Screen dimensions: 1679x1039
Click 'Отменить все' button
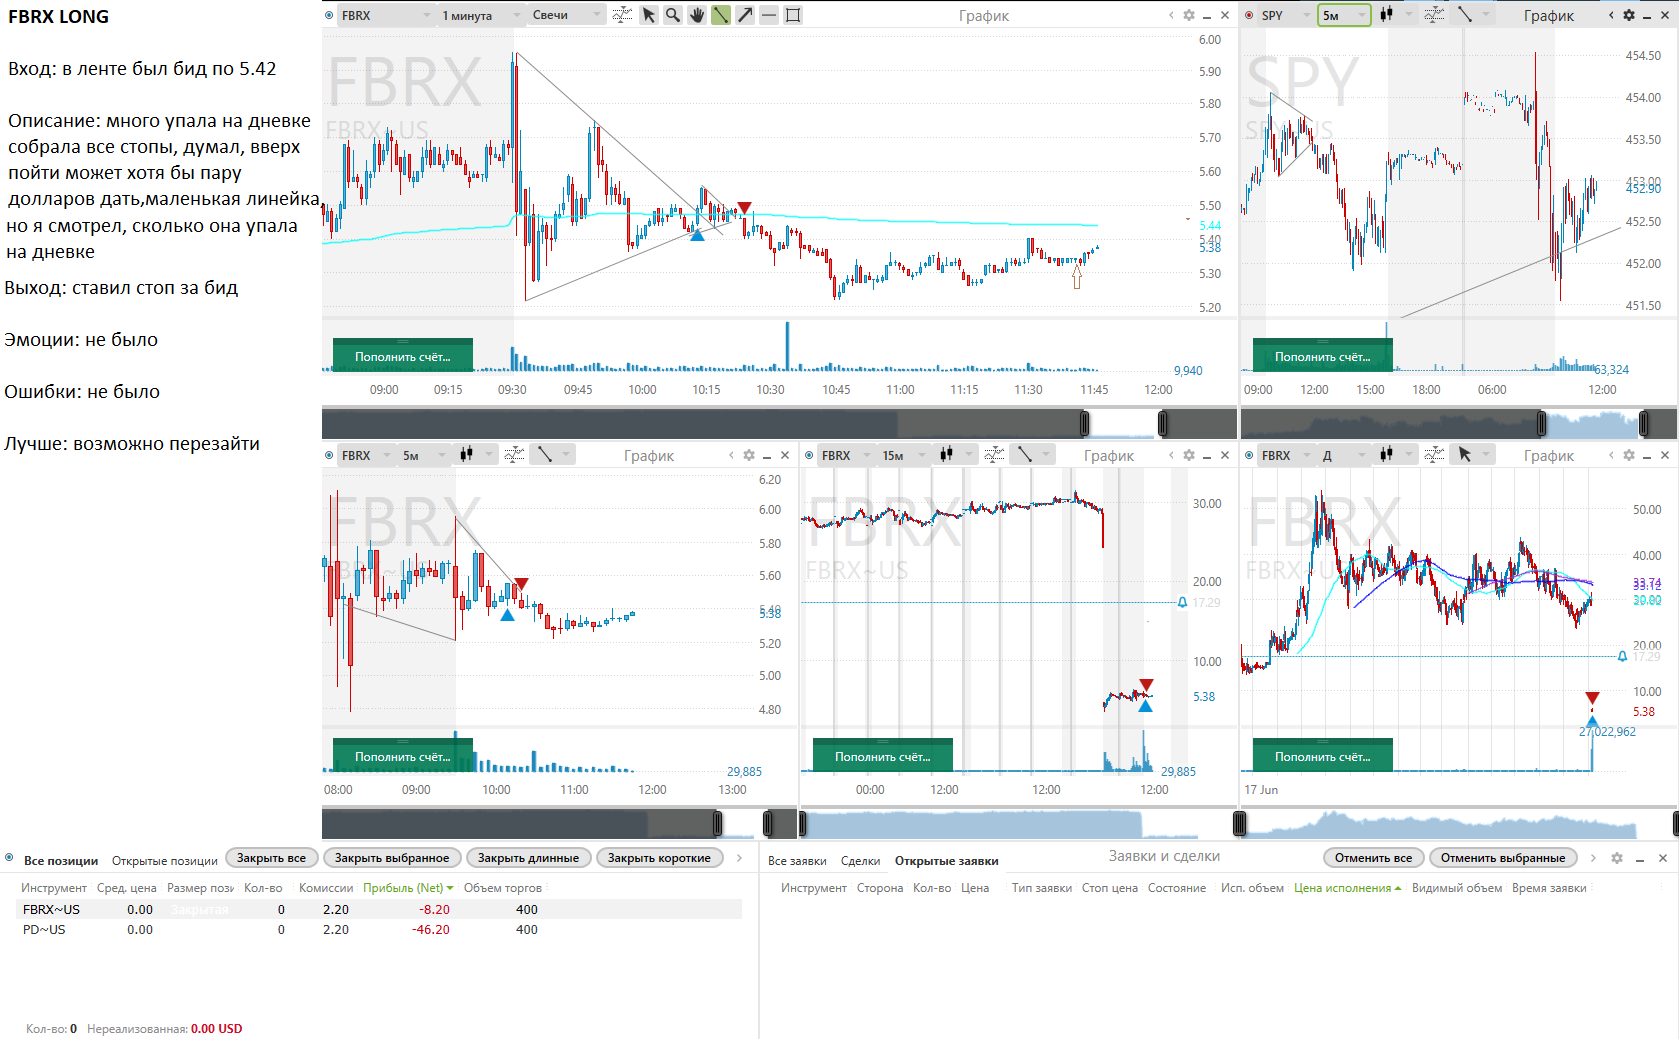(x=1373, y=858)
